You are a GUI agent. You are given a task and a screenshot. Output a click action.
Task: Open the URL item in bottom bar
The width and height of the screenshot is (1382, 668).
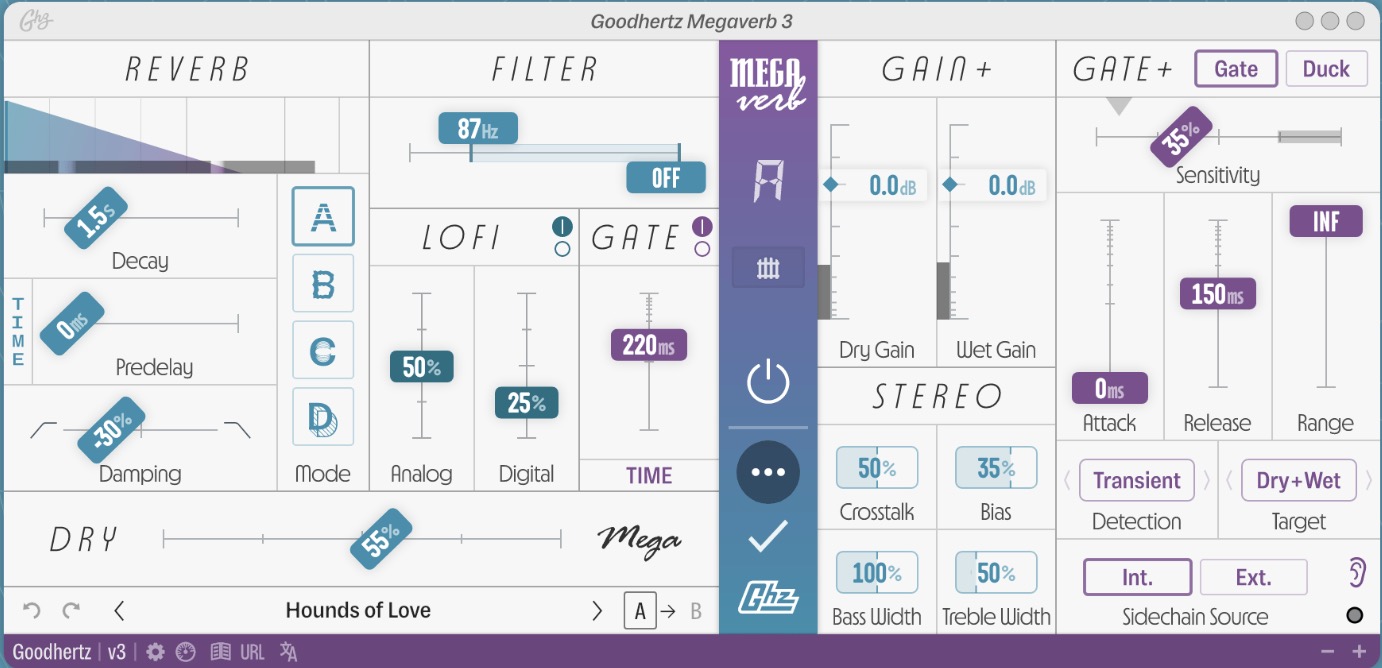(x=252, y=652)
